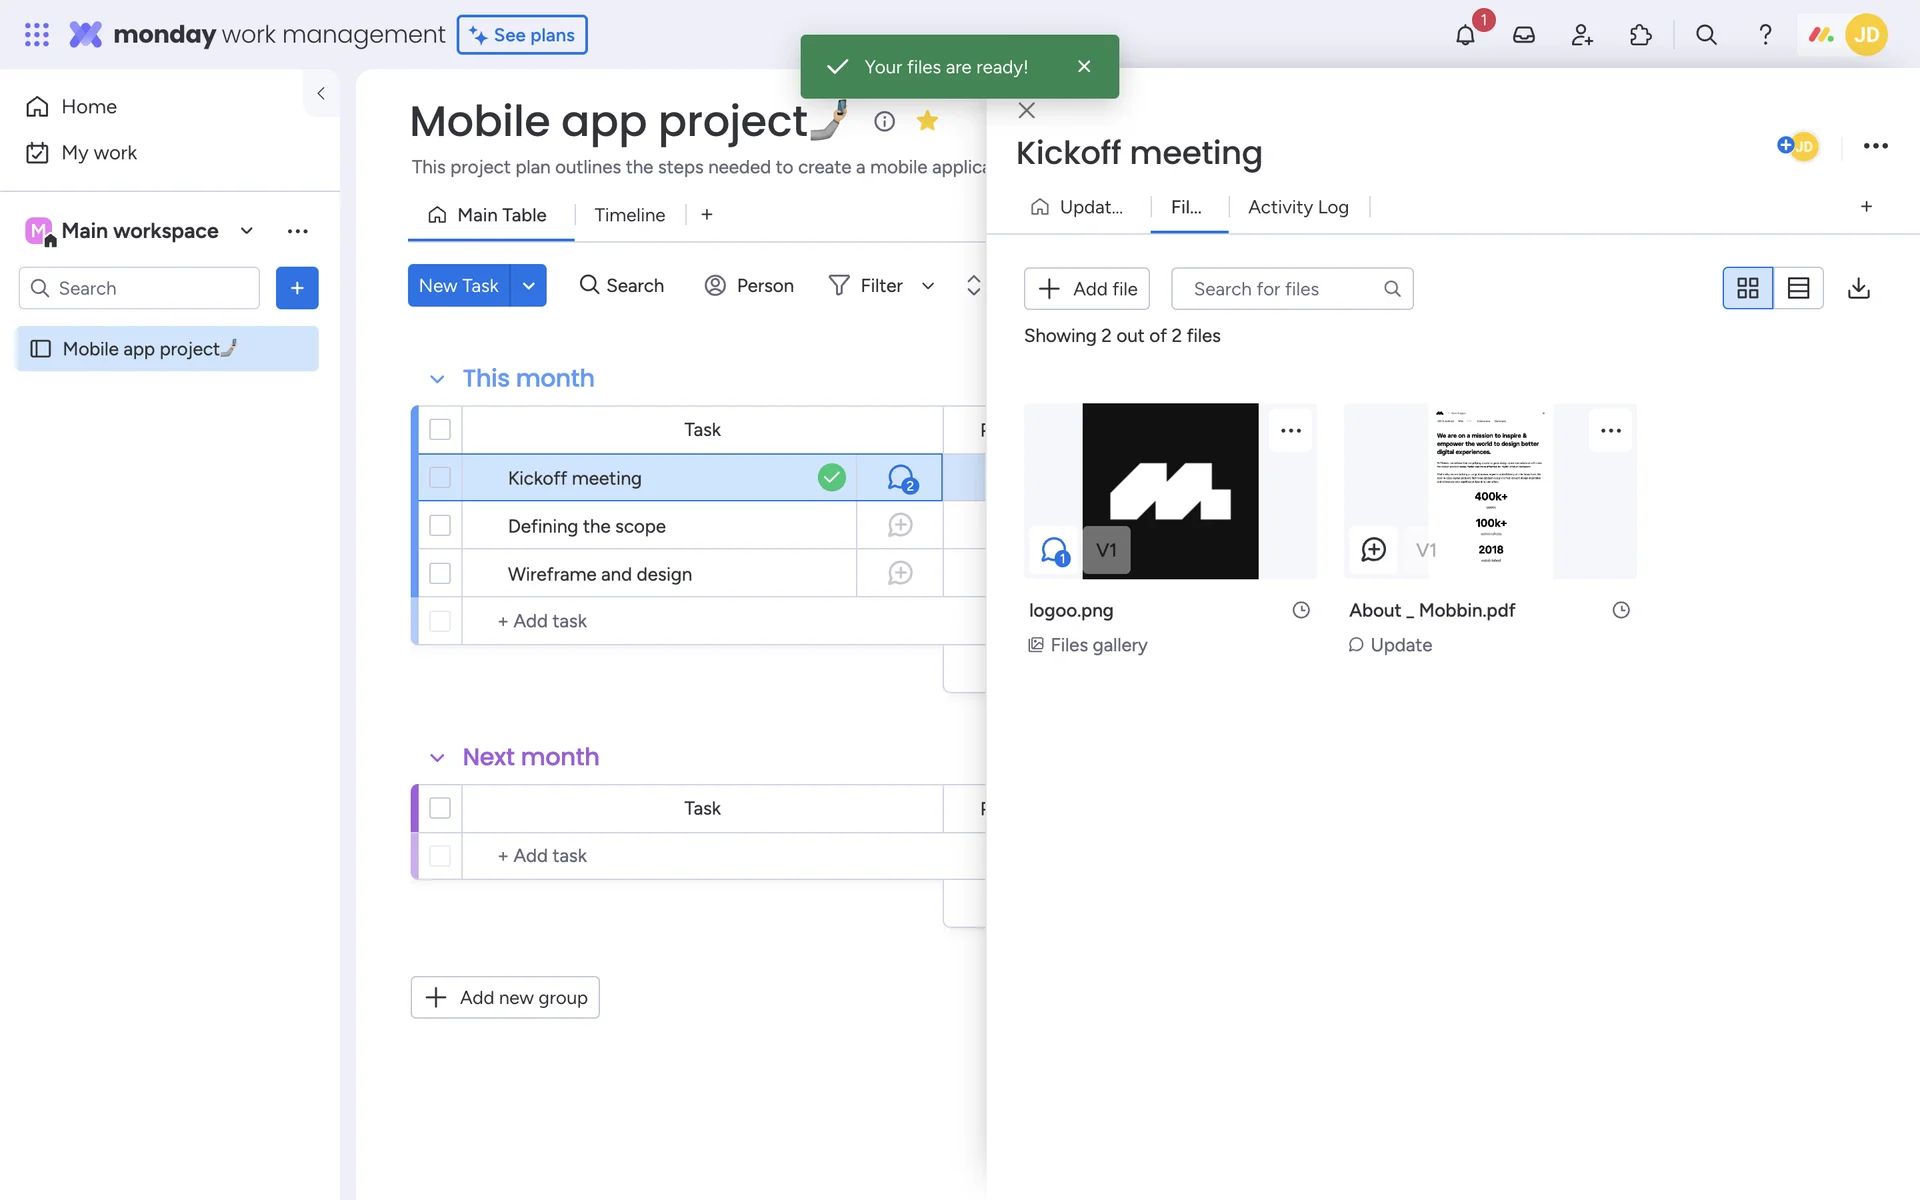Open the inbox tray icon
This screenshot has width=1920, height=1200.
(x=1523, y=35)
